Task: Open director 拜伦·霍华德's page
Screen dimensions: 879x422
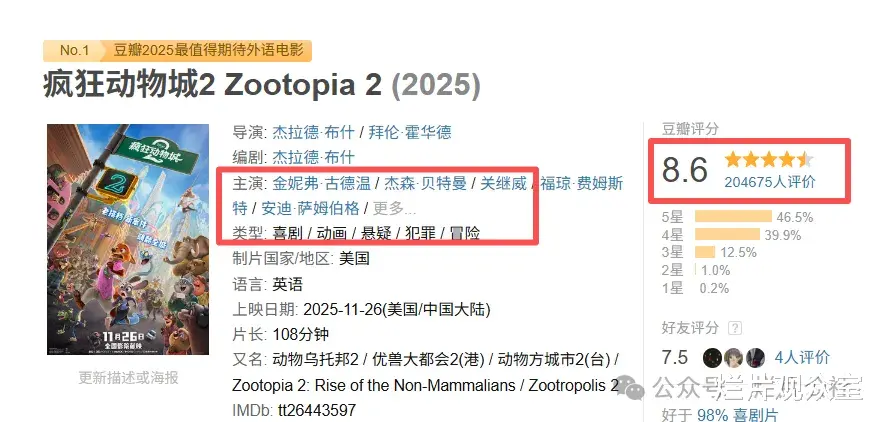Action: point(410,132)
